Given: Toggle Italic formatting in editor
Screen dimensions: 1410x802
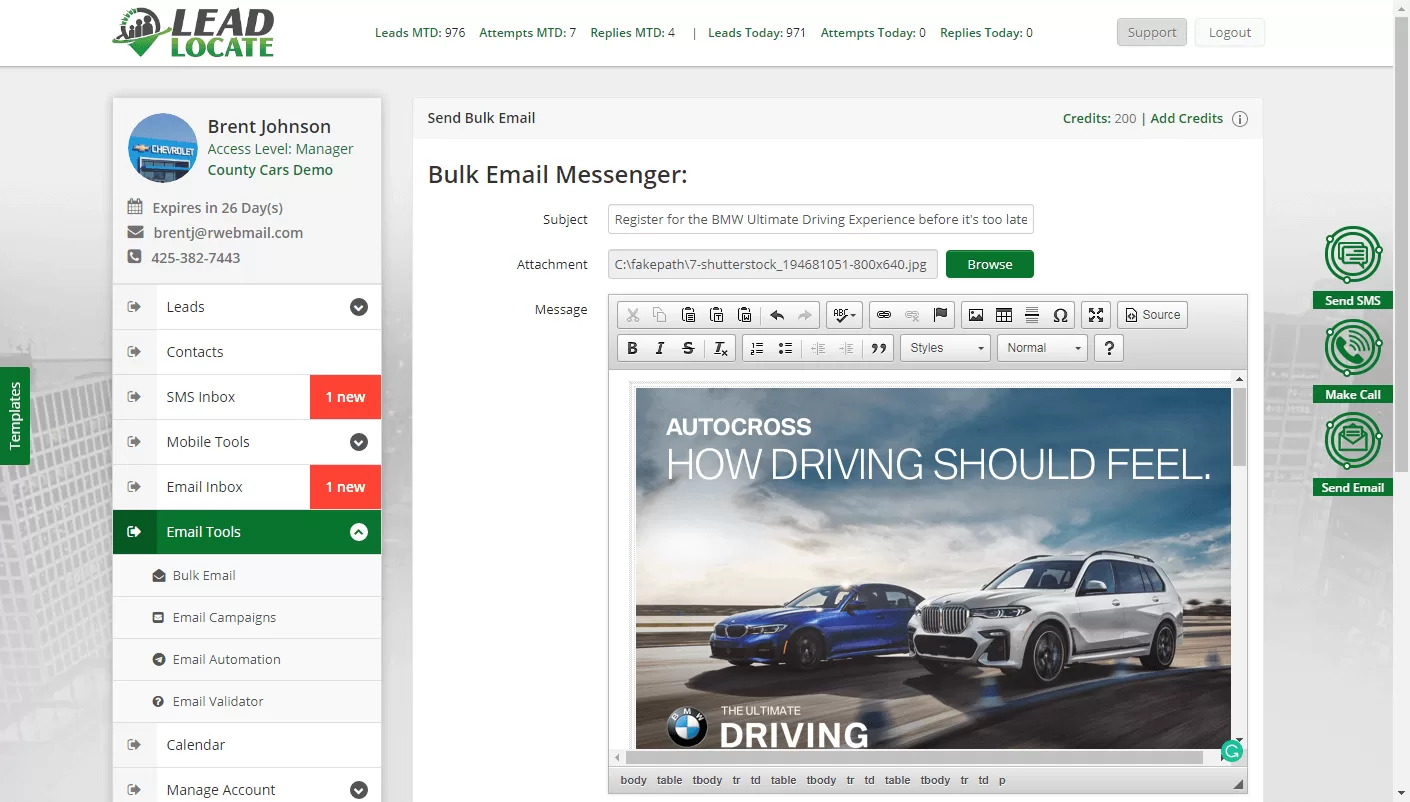Looking at the screenshot, I should click(x=660, y=348).
